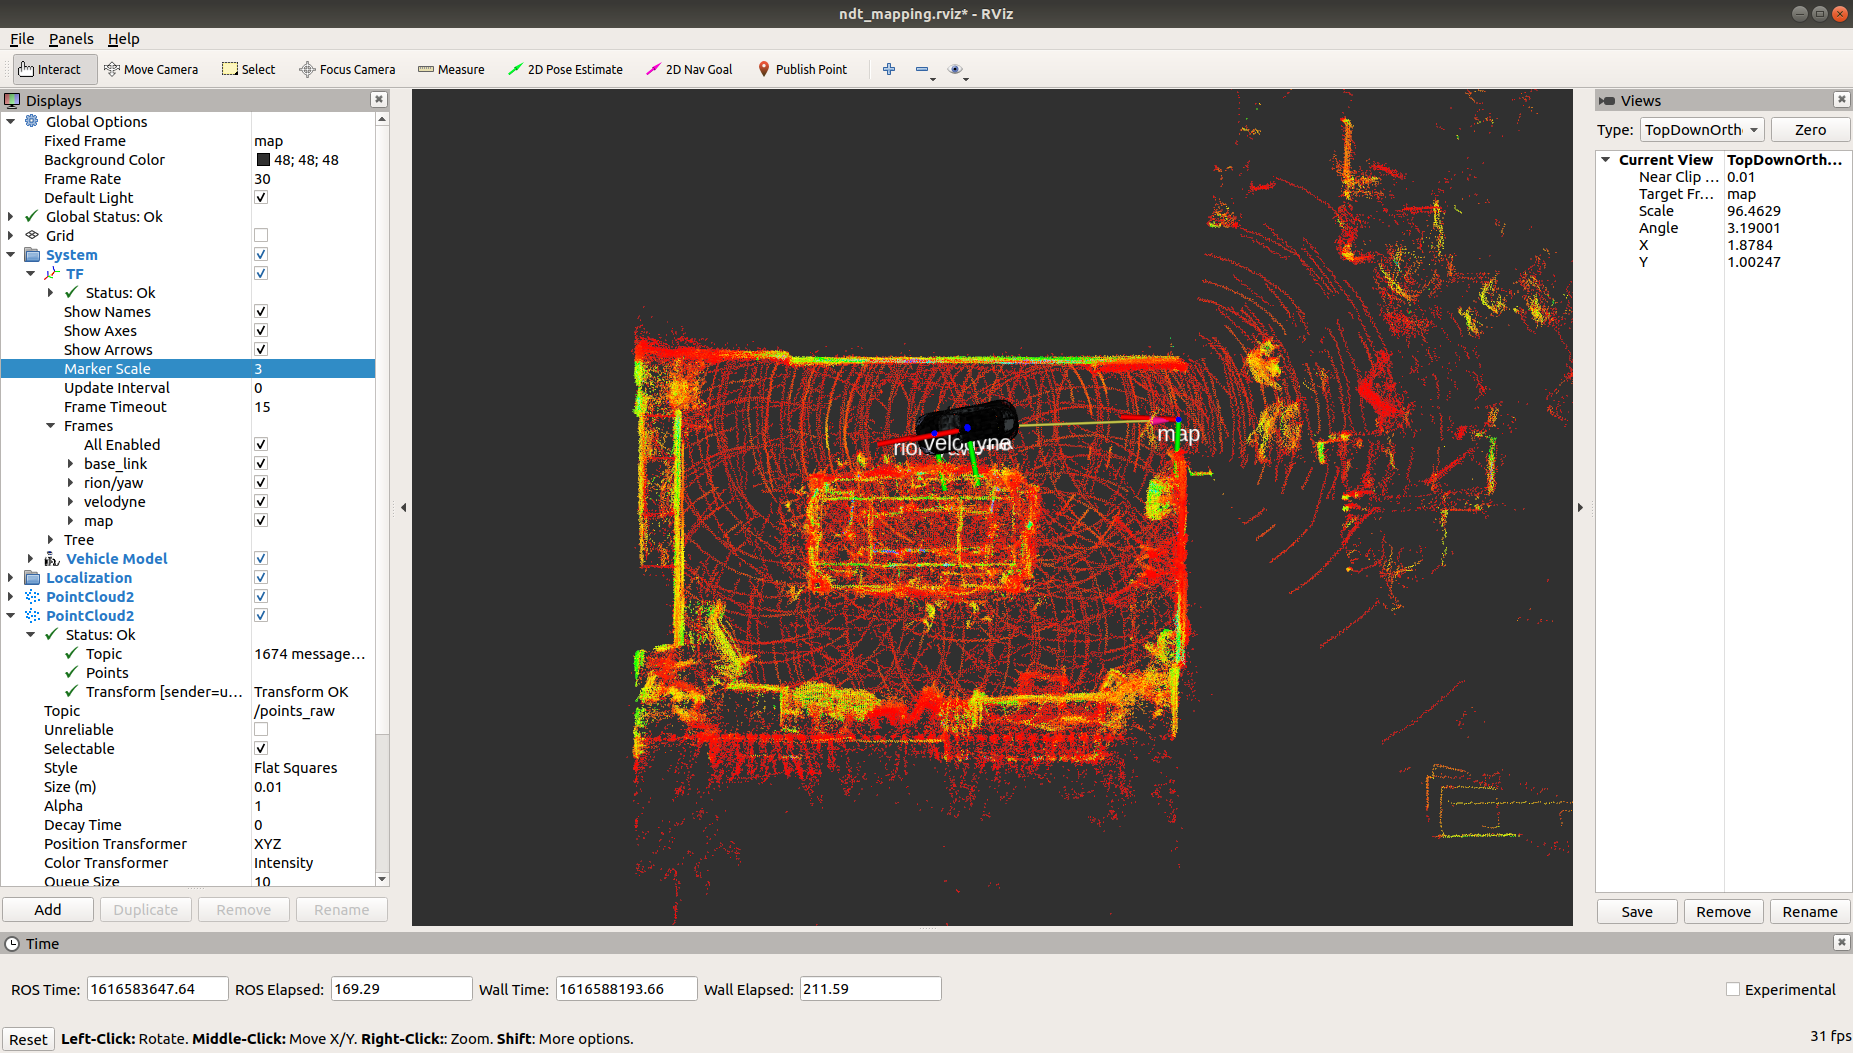Choose the Select tool
This screenshot has width=1853, height=1053.
coord(248,69)
